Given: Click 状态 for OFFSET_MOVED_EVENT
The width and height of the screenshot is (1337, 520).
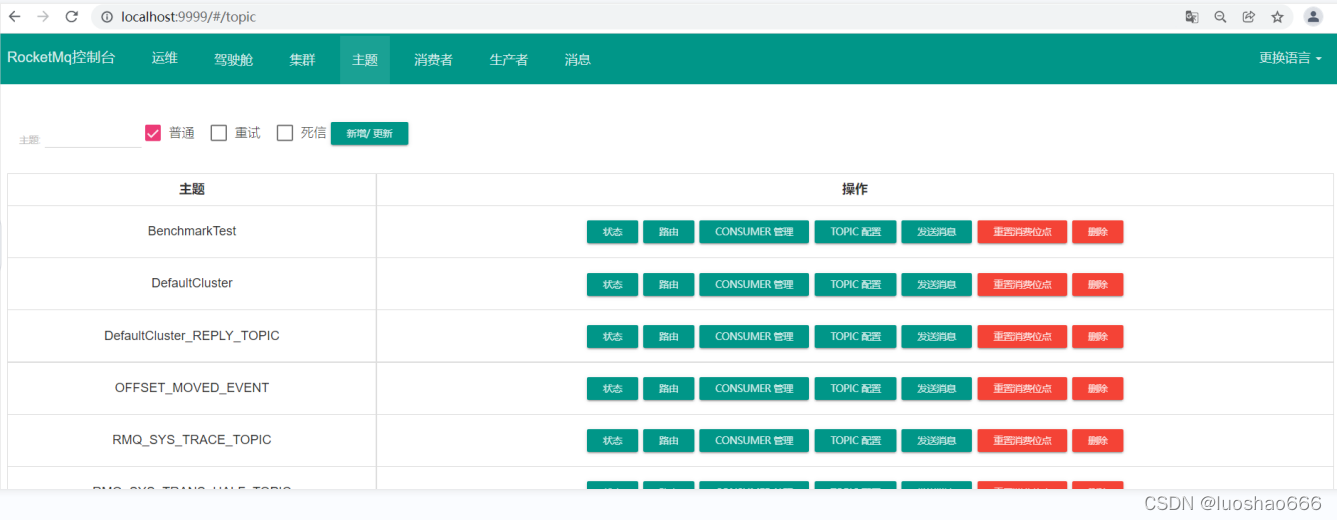Looking at the screenshot, I should point(612,389).
